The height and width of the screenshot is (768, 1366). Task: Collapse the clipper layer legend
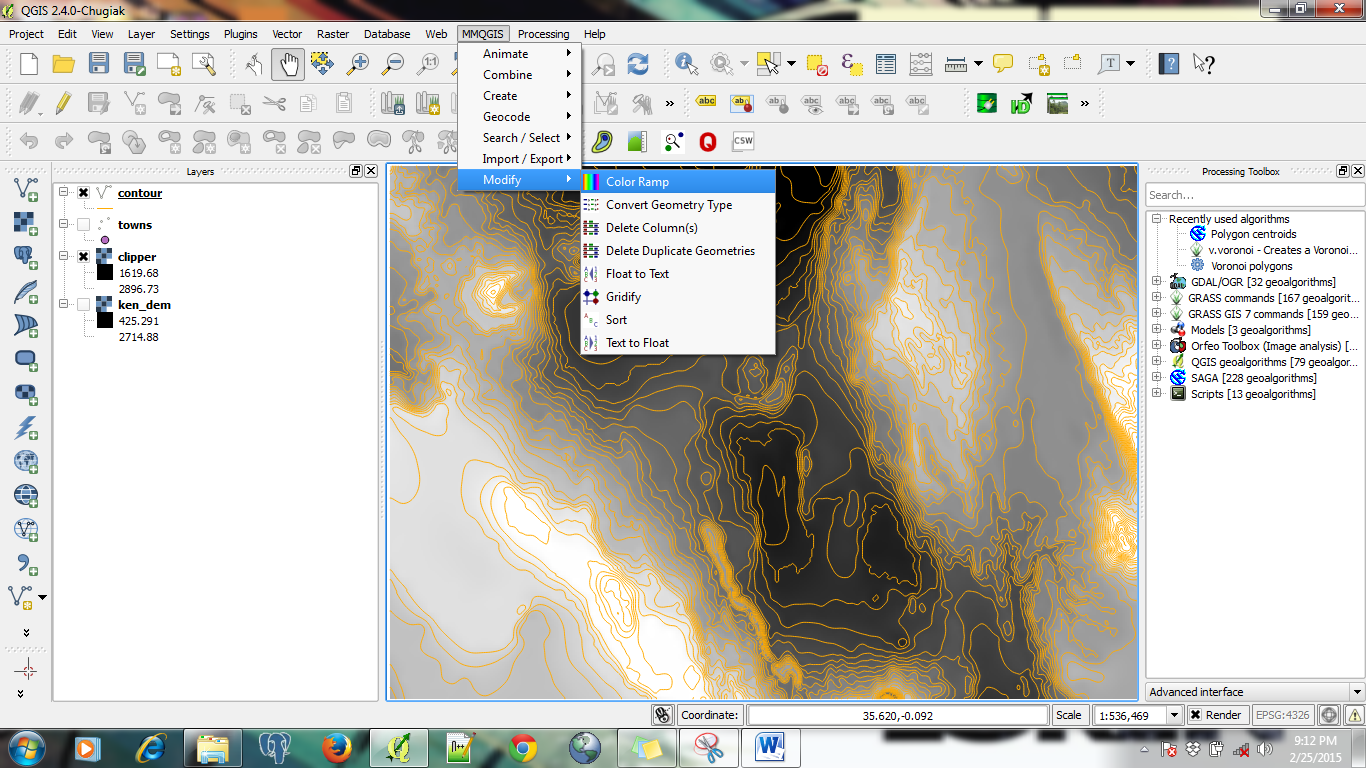click(x=62, y=256)
